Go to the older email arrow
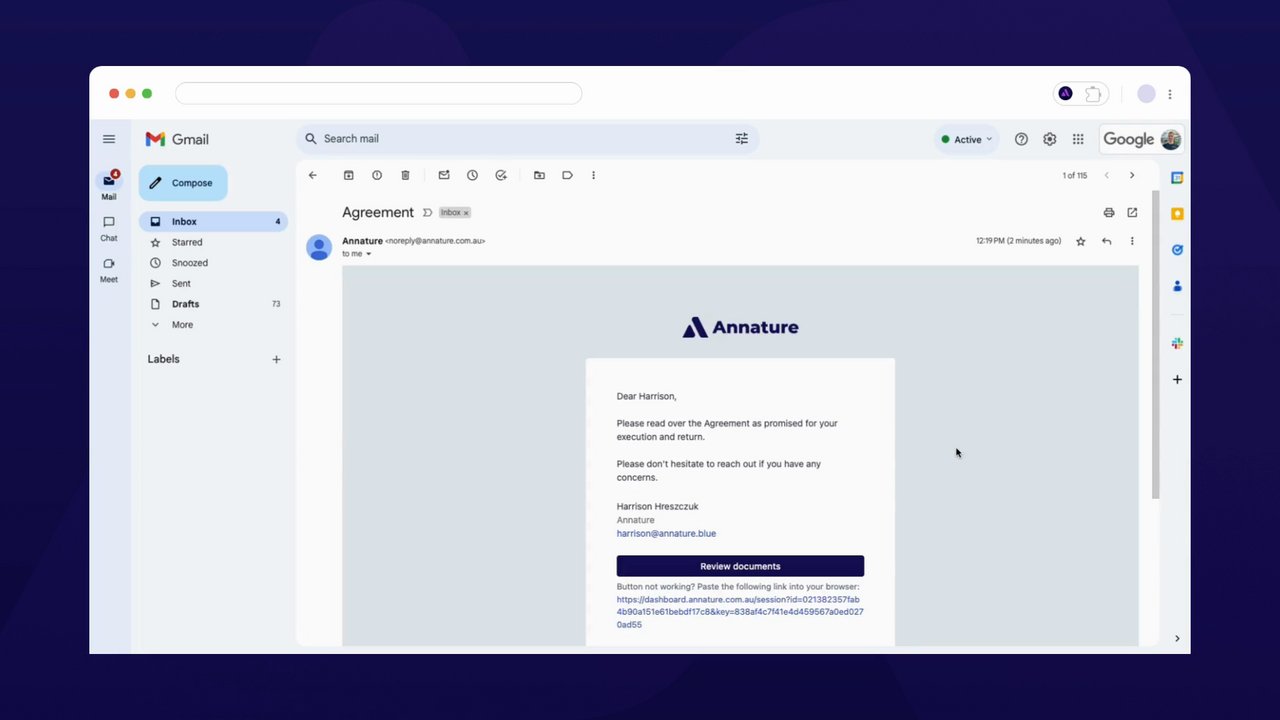This screenshot has height=720, width=1280. [1132, 175]
